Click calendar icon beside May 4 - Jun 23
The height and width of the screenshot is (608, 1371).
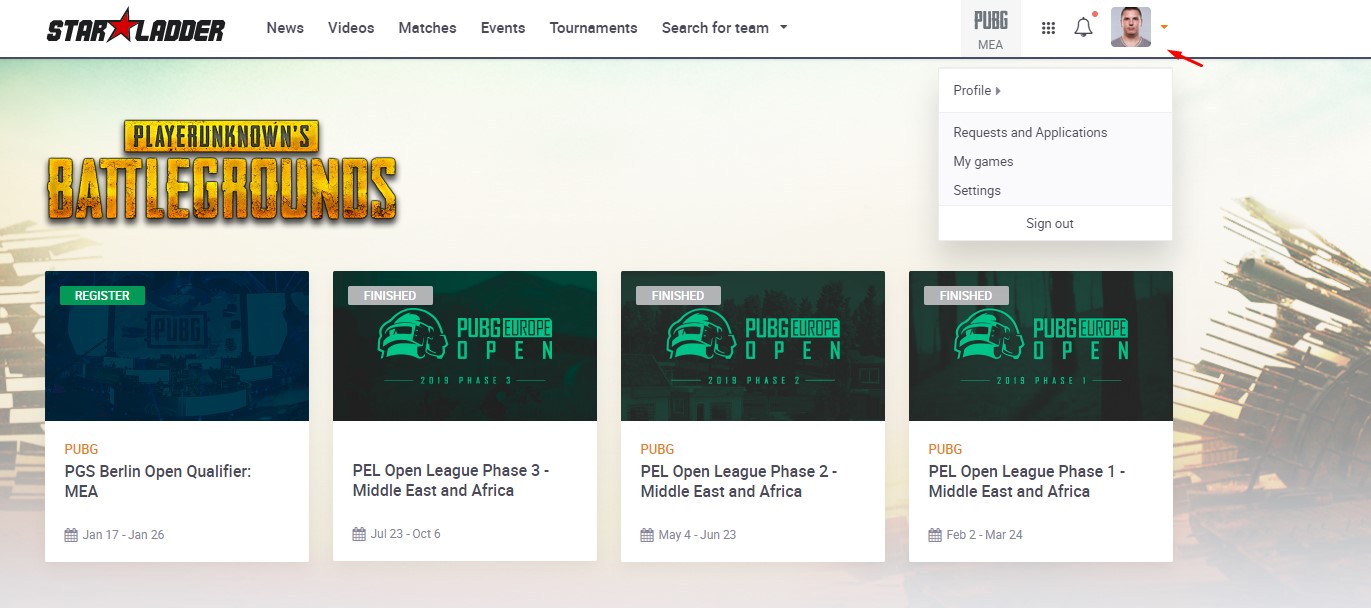click(x=647, y=535)
